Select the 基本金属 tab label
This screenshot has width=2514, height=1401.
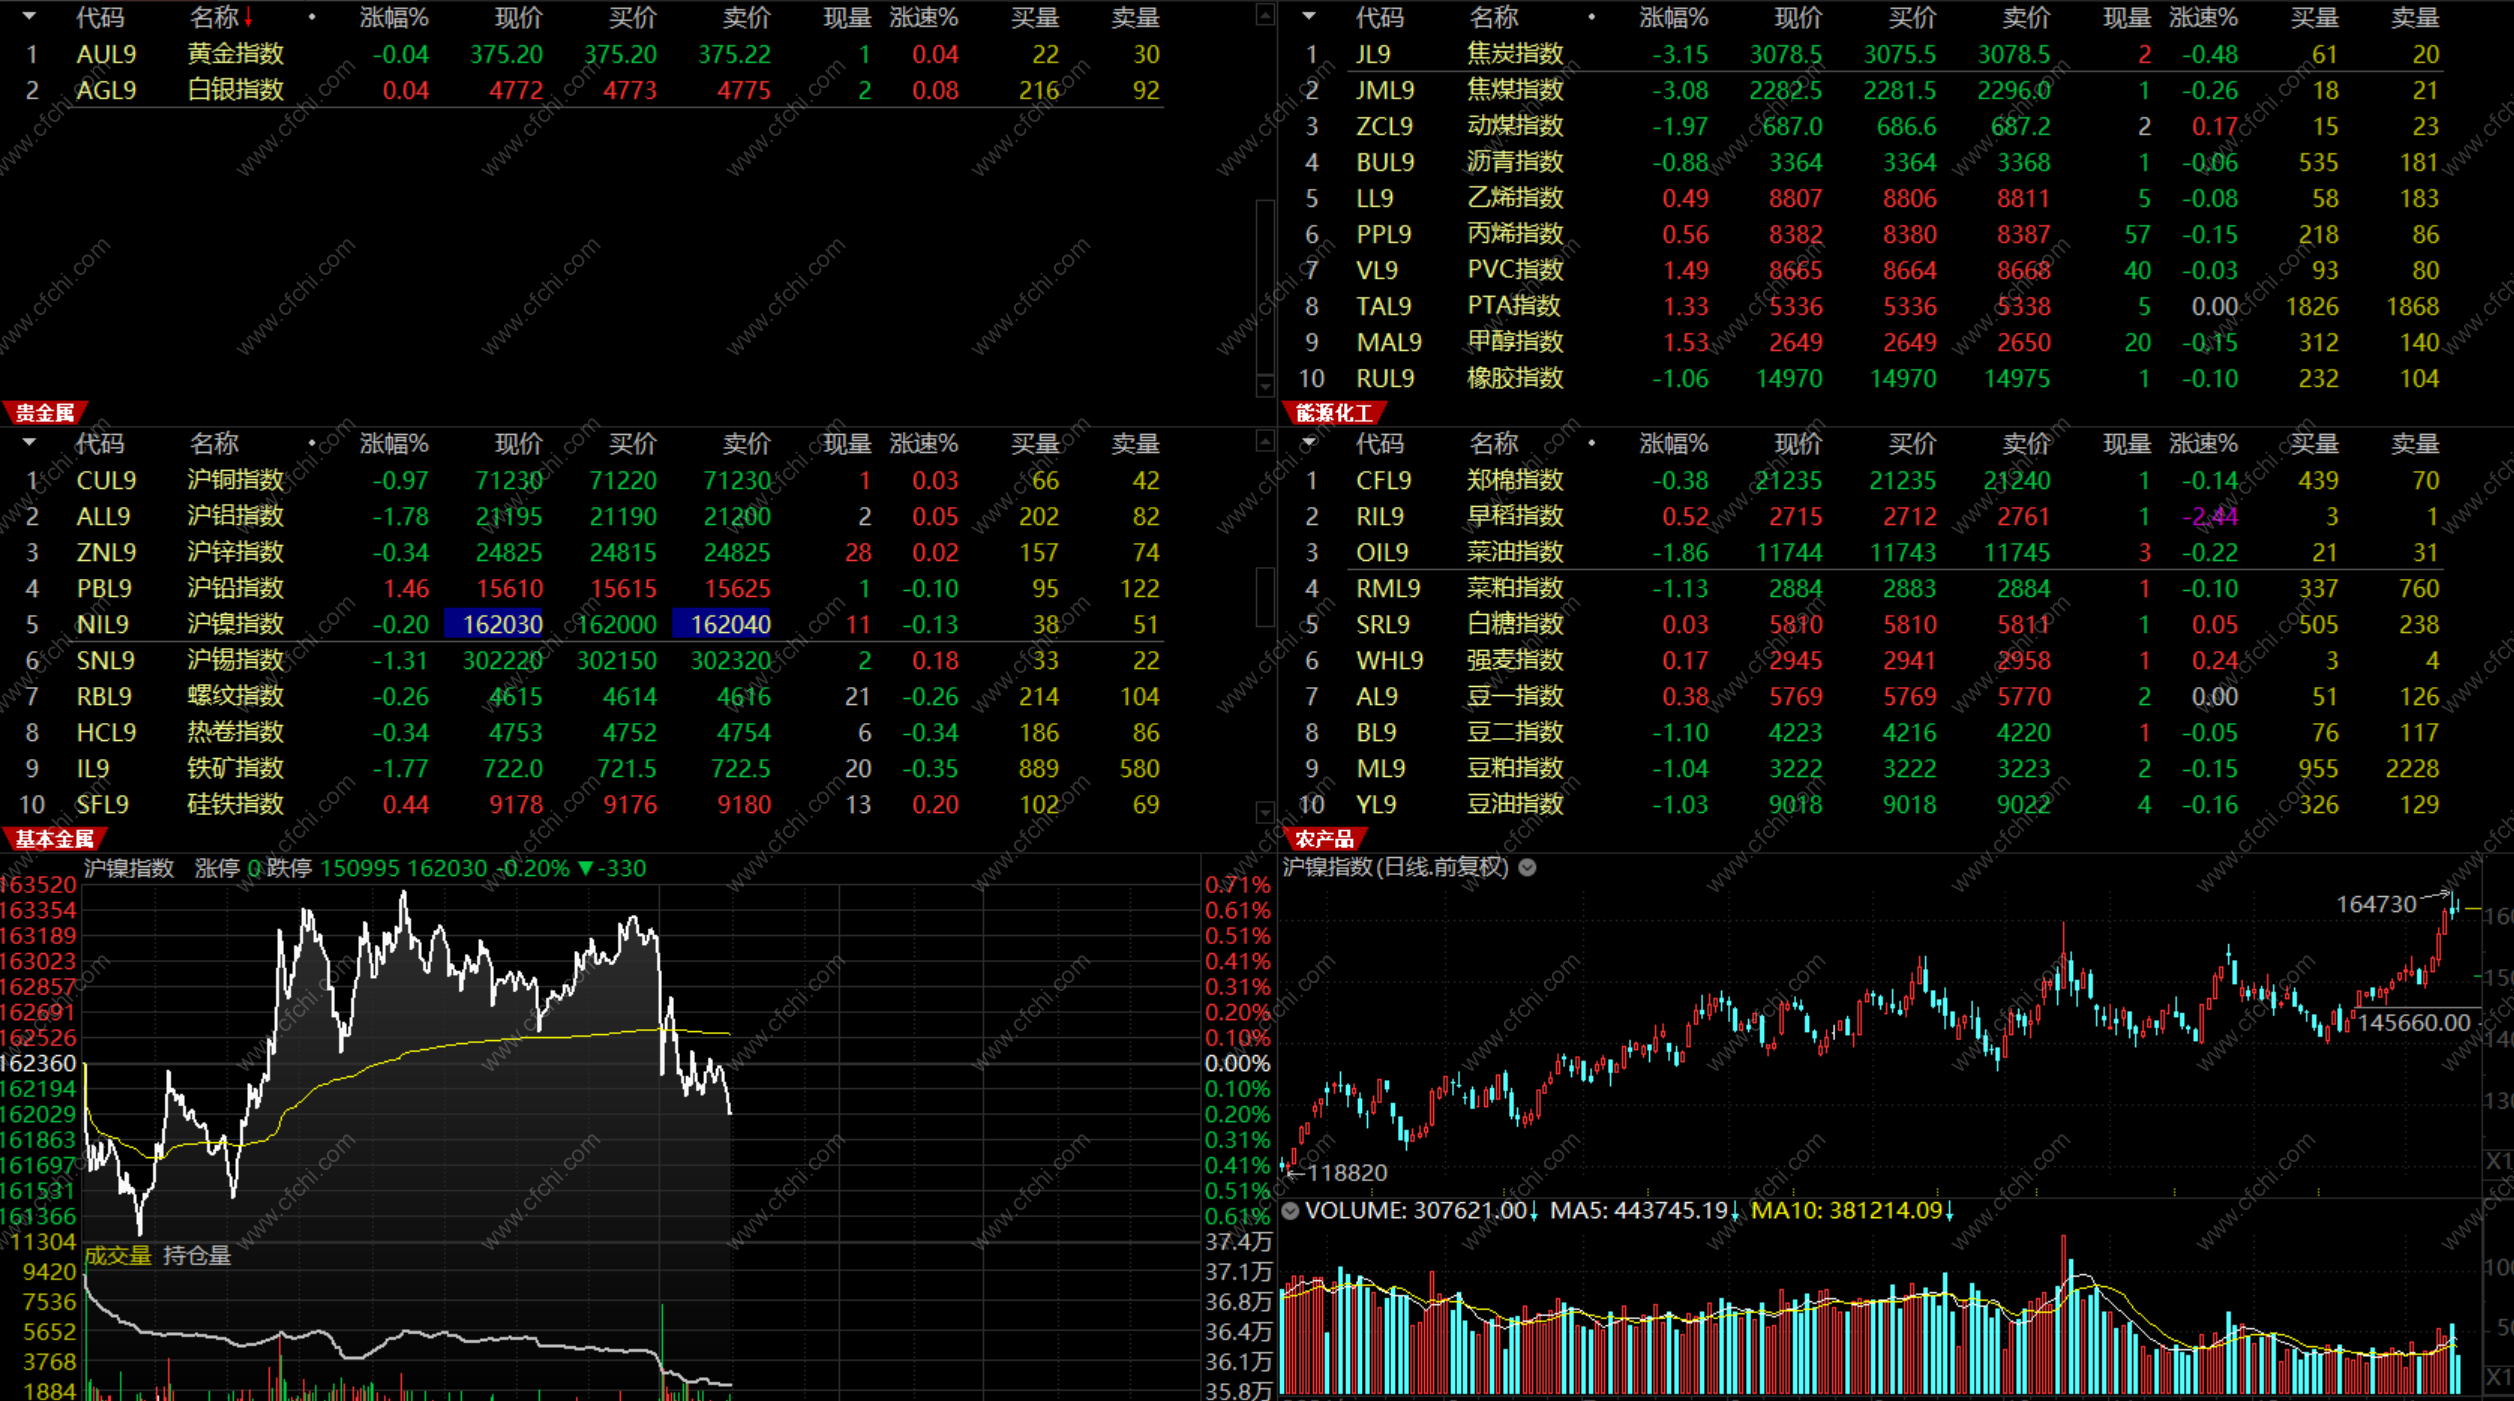tap(54, 838)
